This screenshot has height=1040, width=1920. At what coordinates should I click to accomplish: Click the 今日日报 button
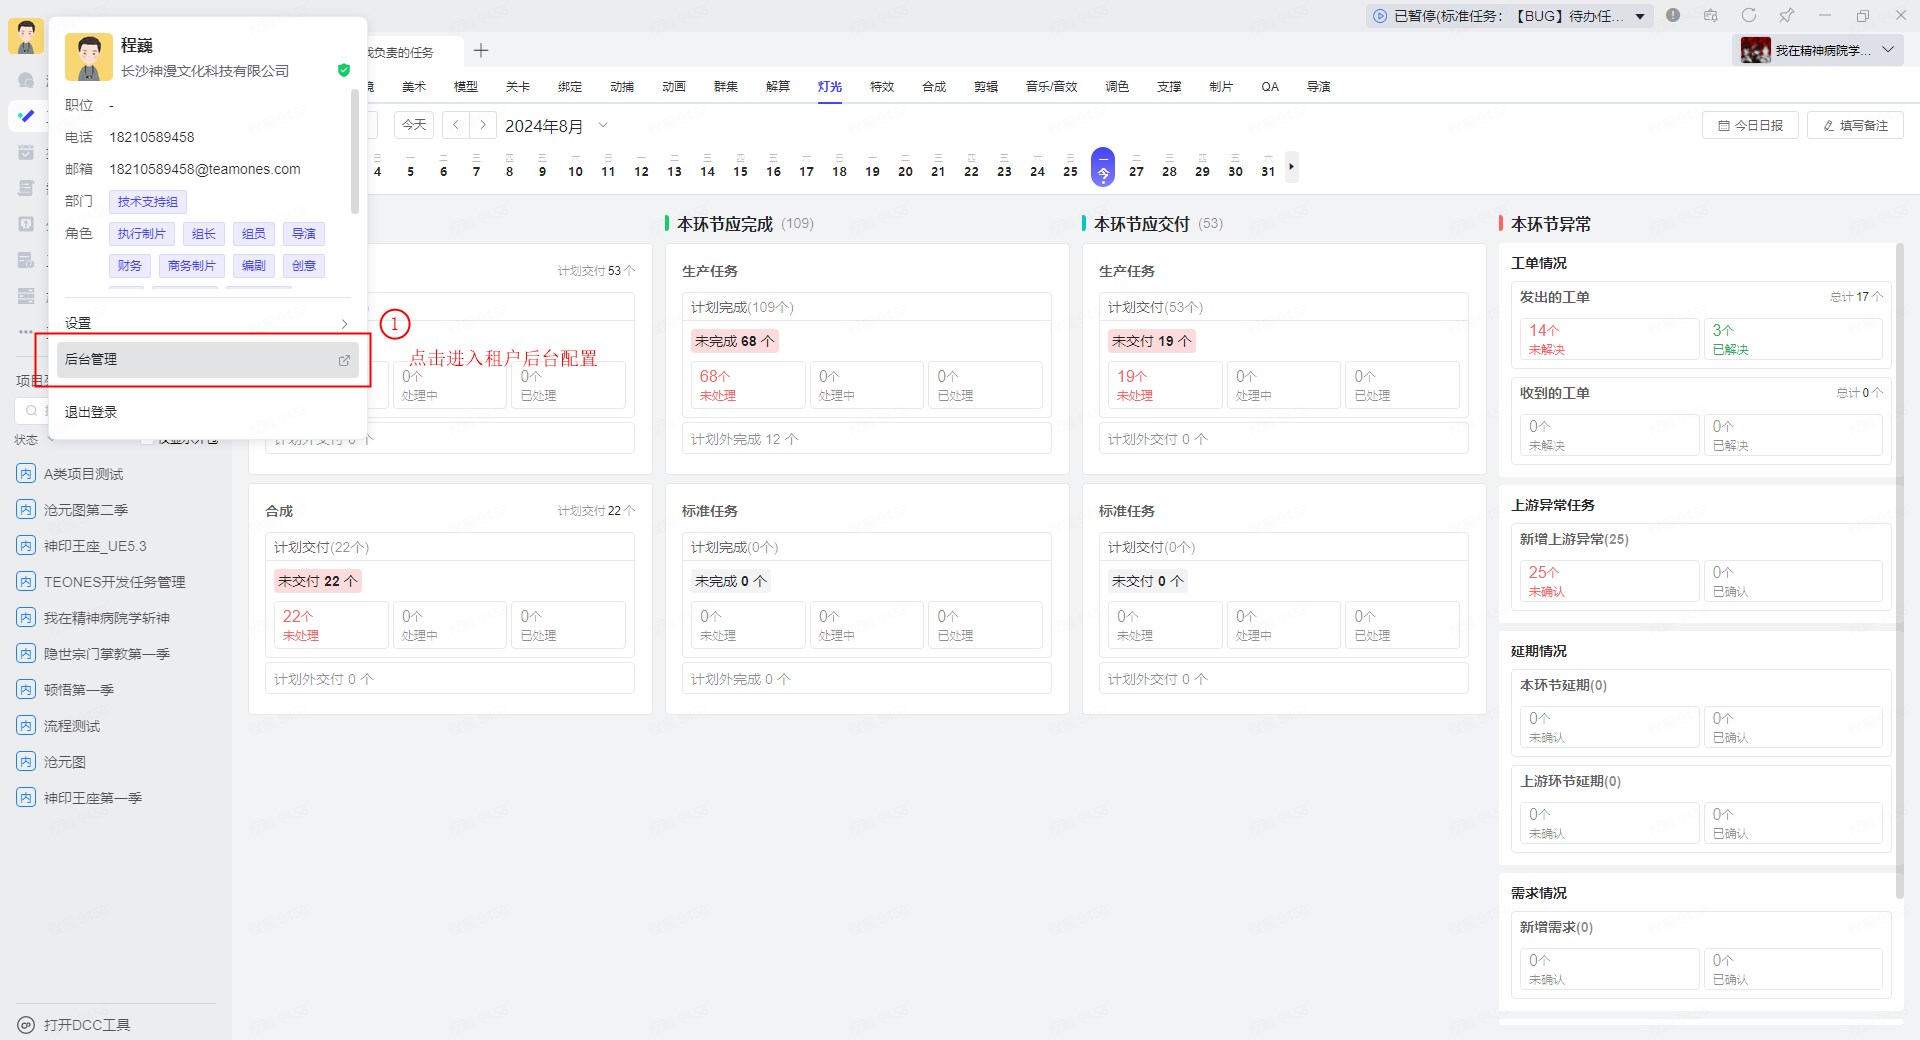click(x=1750, y=126)
